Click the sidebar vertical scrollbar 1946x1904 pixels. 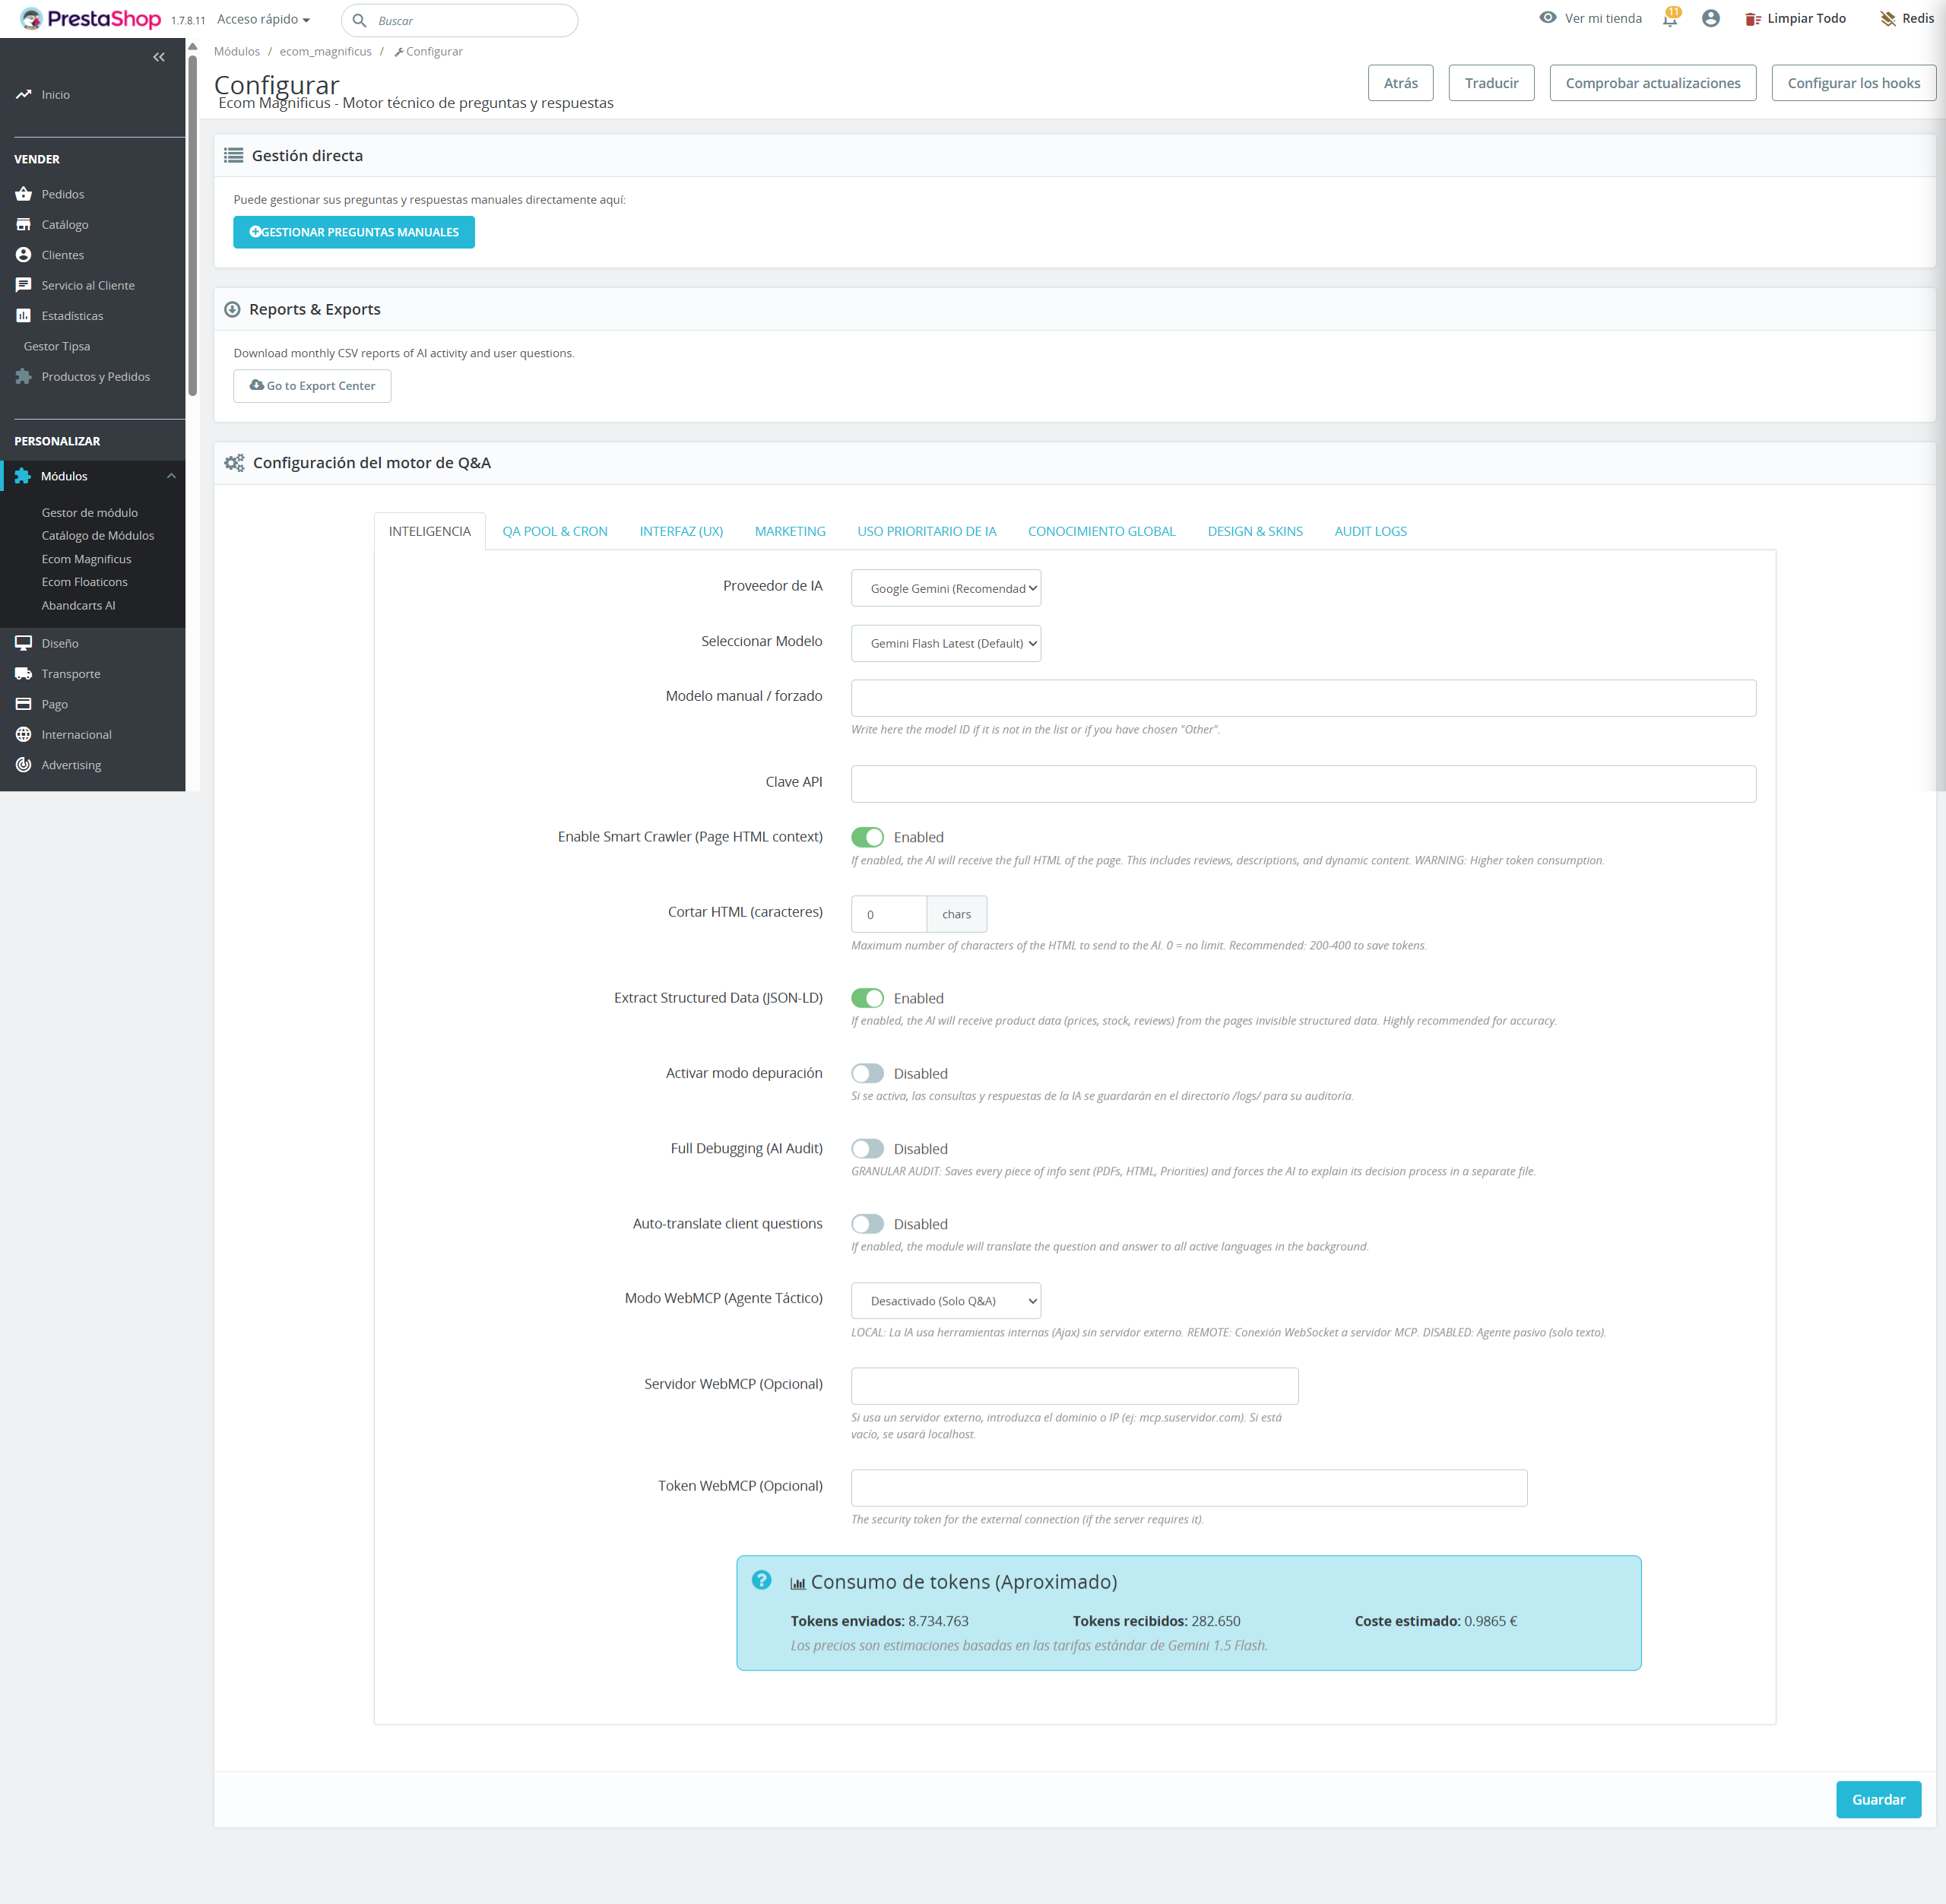tap(192, 220)
